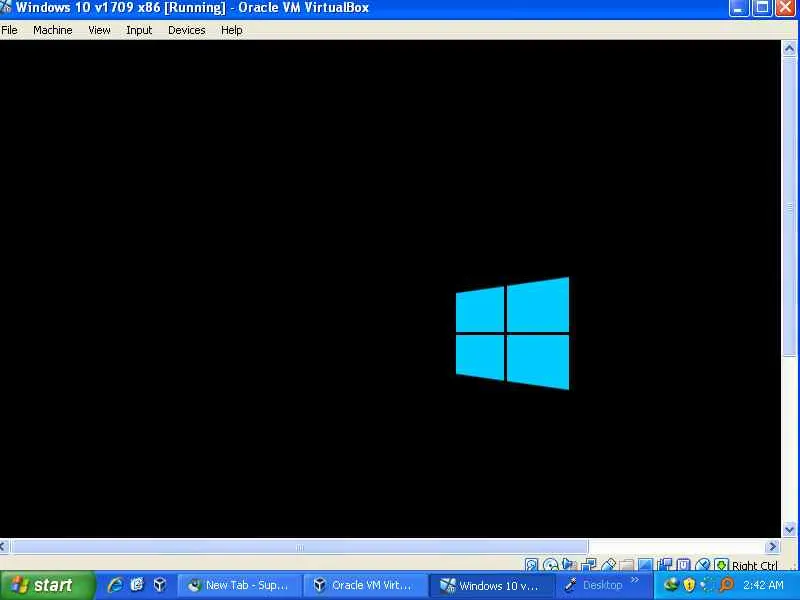The width and height of the screenshot is (800, 600).
Task: Close the VirtualBox VM window
Action: tap(786, 8)
